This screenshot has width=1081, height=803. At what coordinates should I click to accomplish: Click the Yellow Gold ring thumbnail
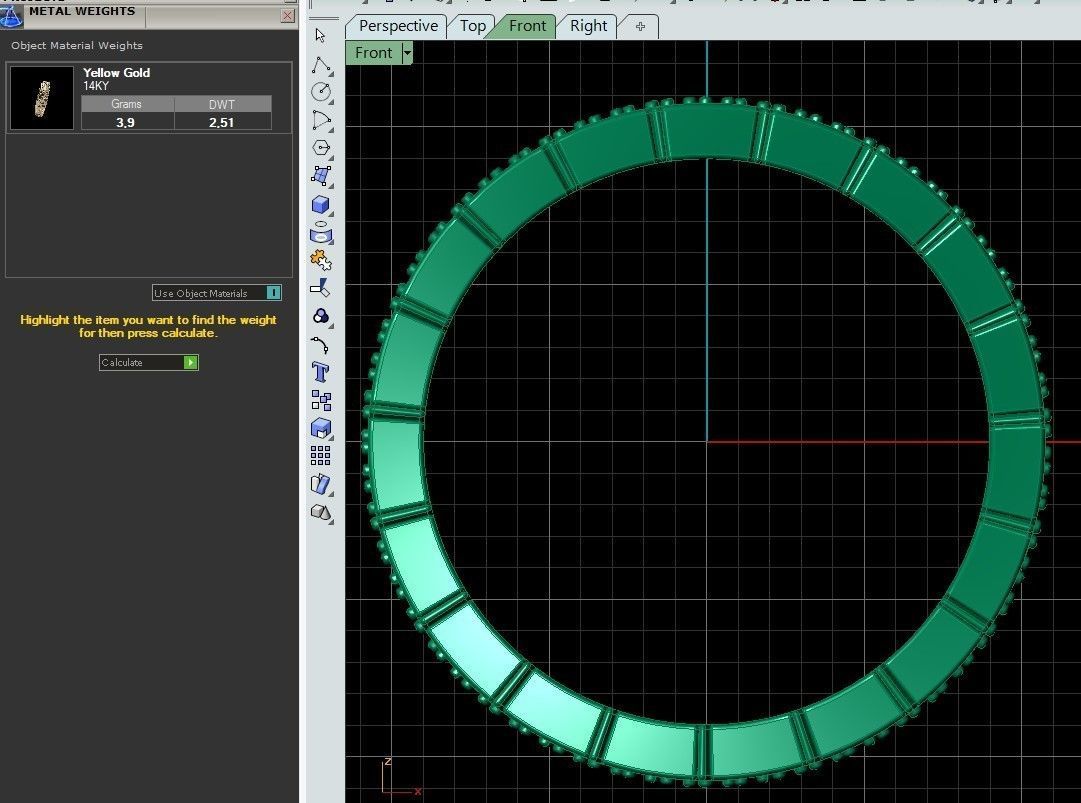42,98
